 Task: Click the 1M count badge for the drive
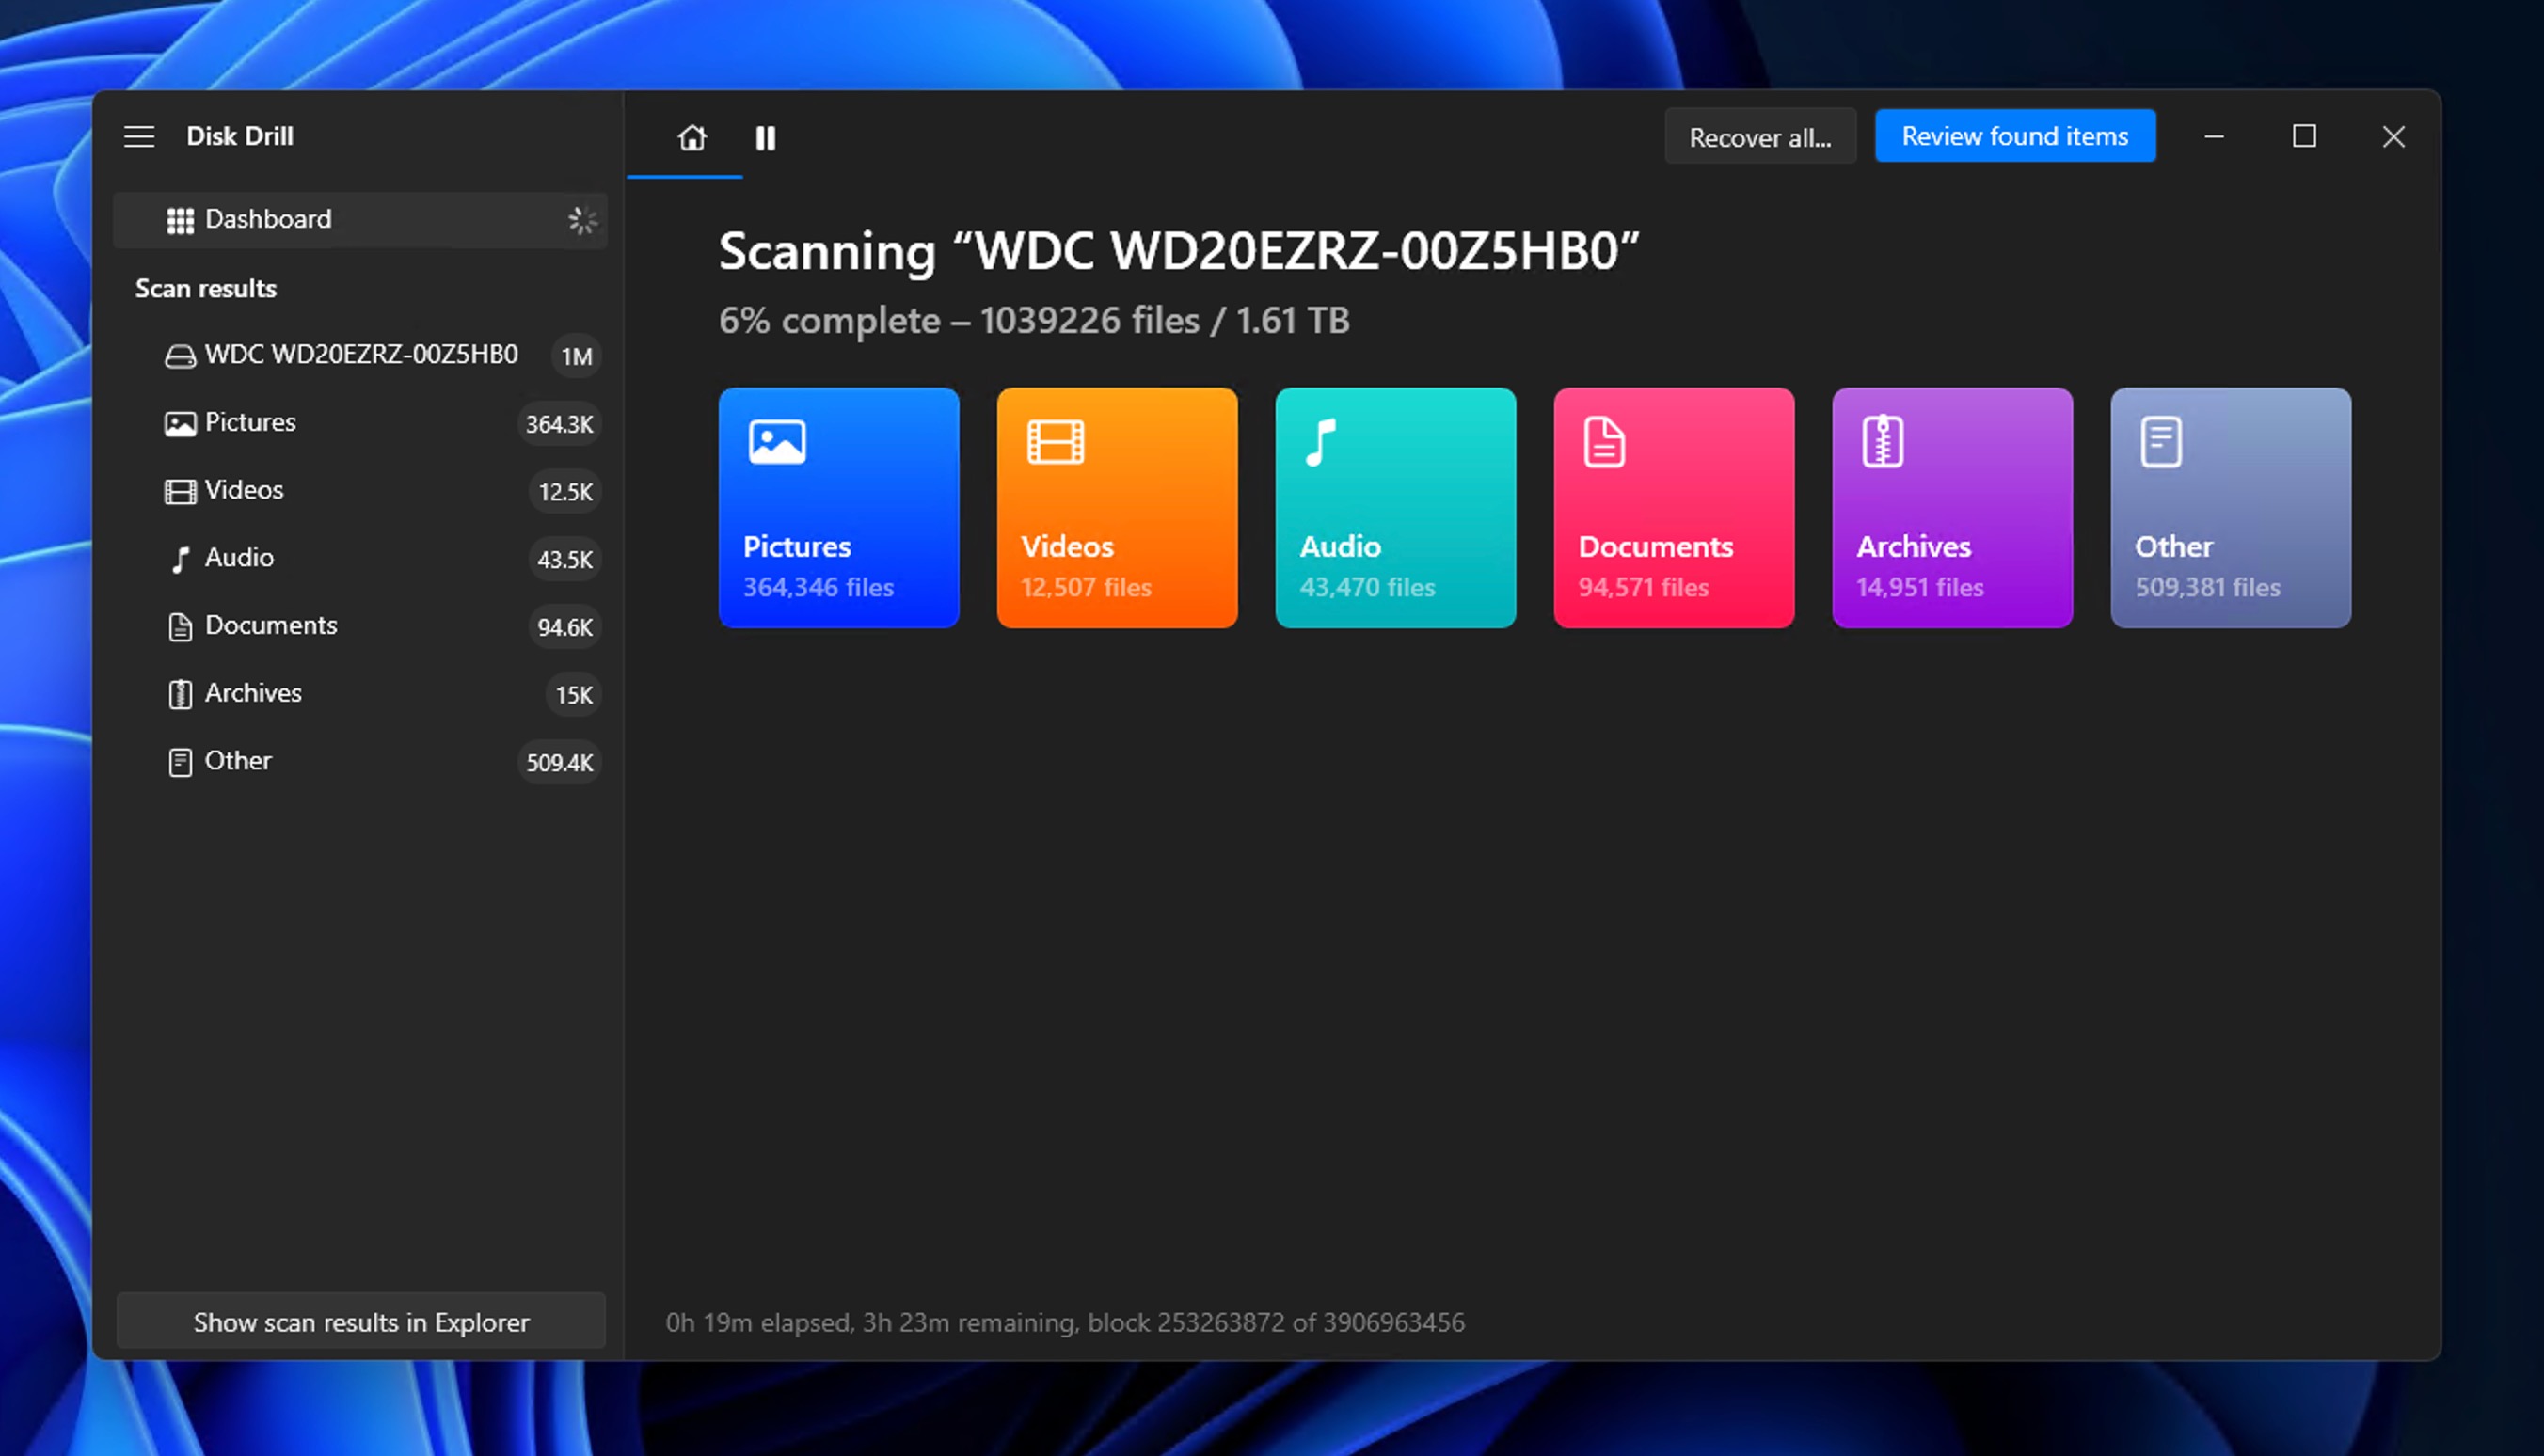pyautogui.click(x=576, y=356)
